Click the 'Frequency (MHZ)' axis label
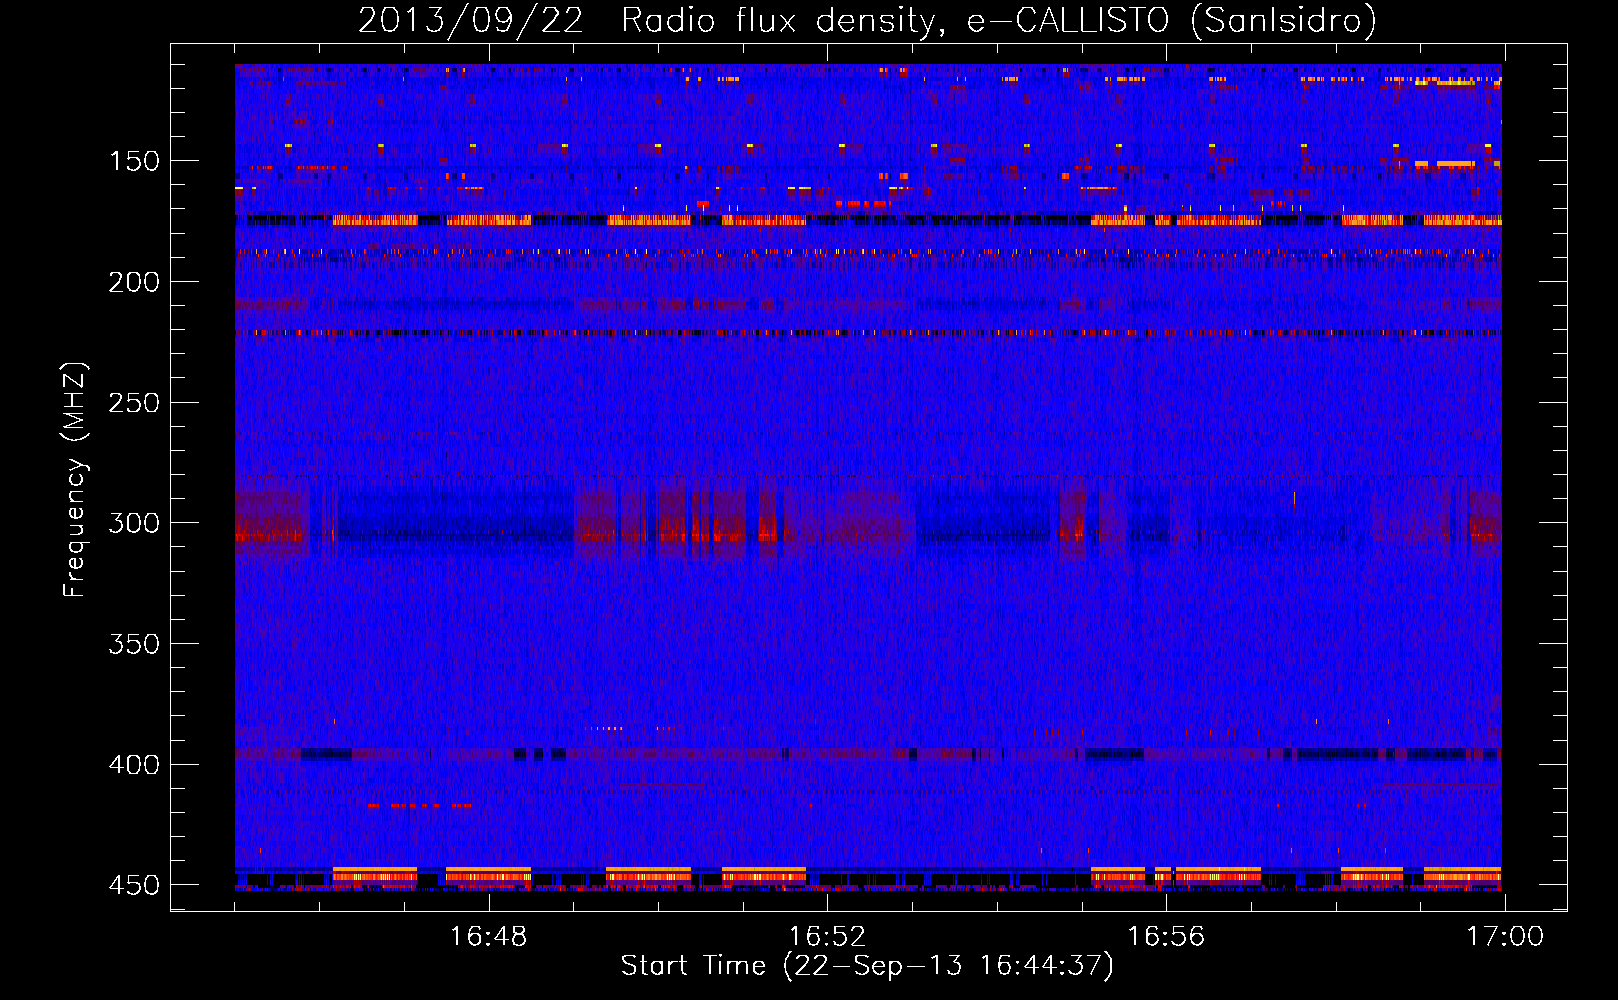The width and height of the screenshot is (1618, 1000). 75,480
